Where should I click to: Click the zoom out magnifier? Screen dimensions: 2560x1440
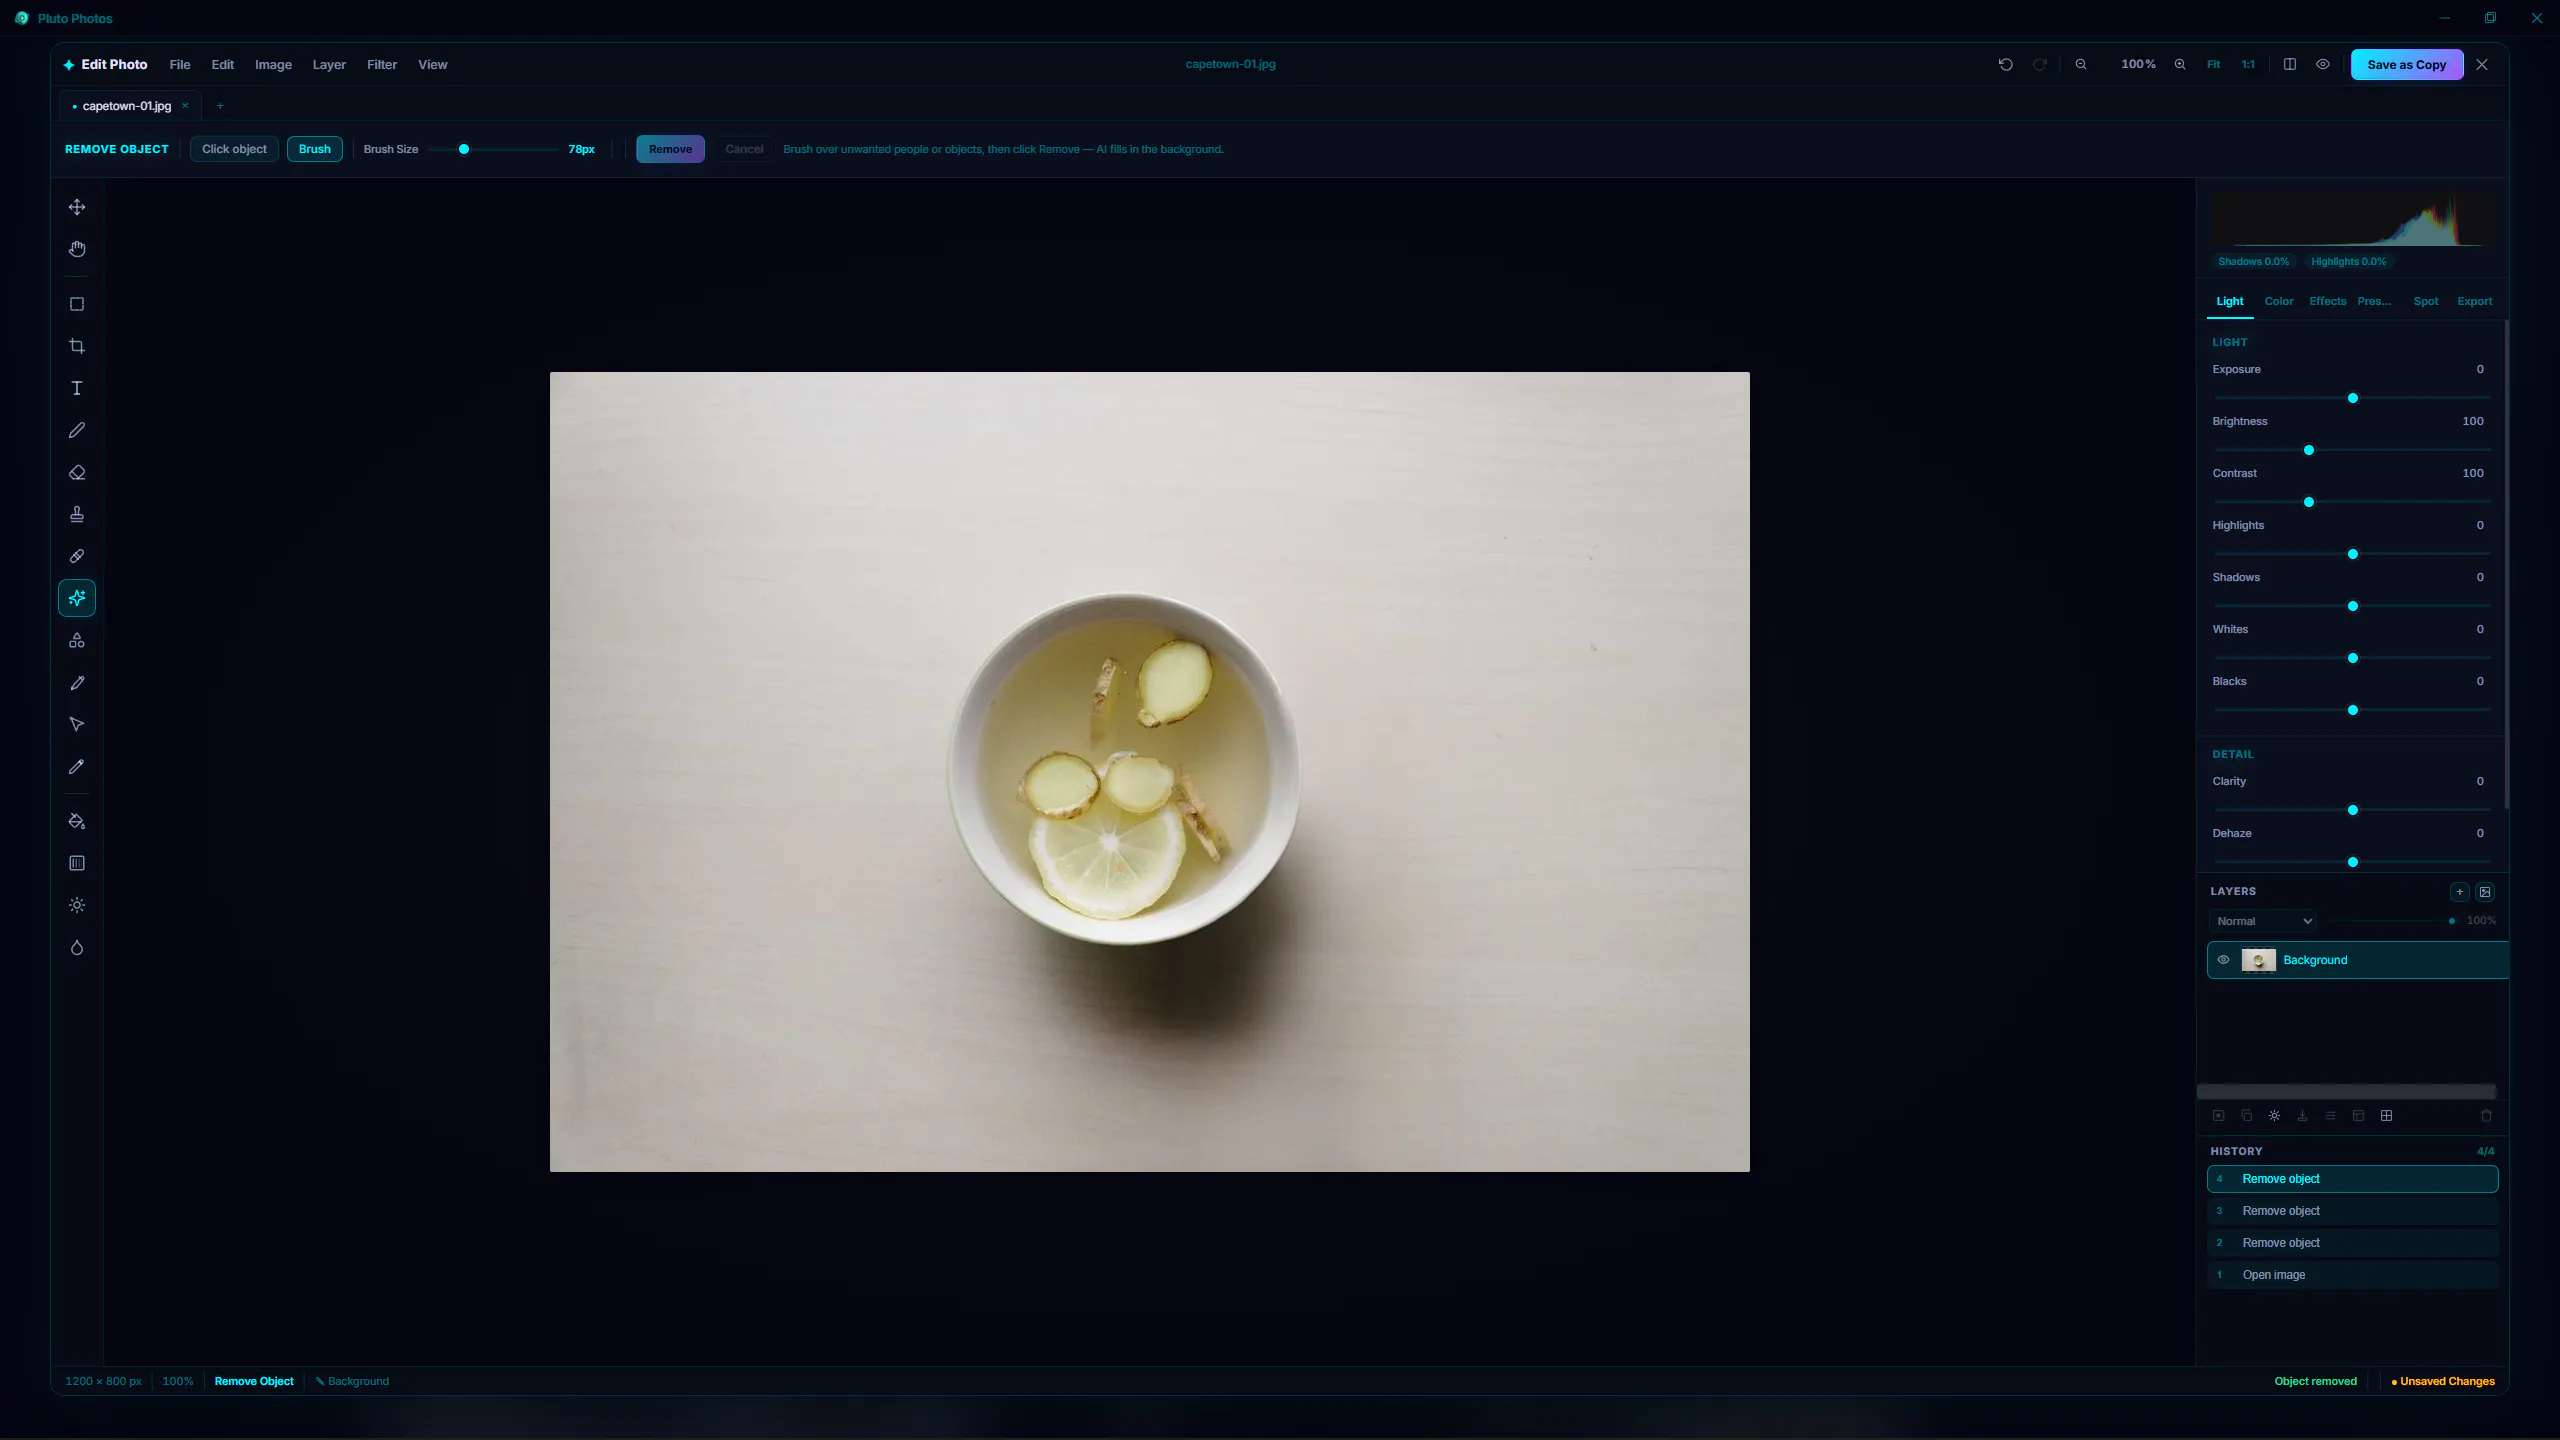(2081, 64)
